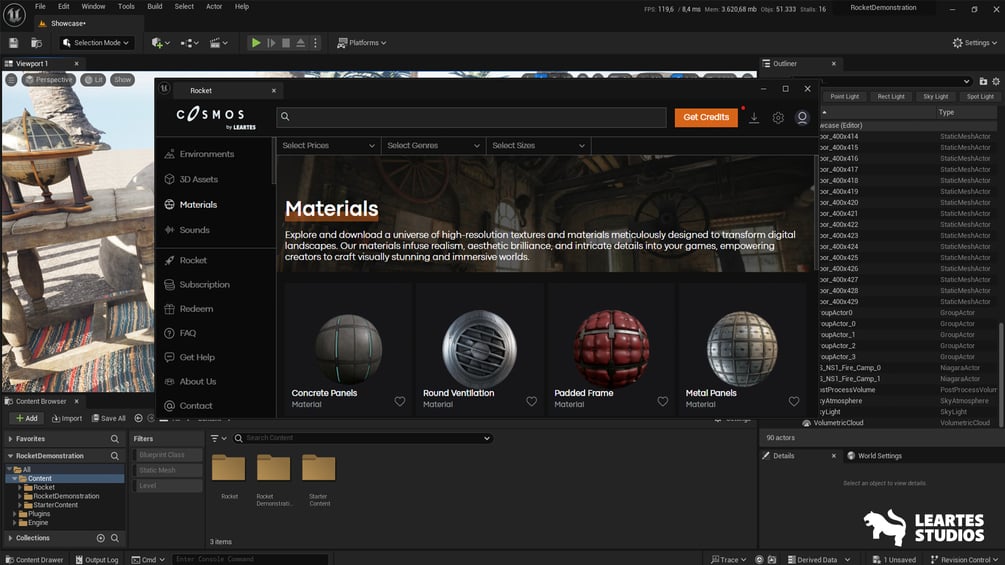This screenshot has width=1005, height=565.
Task: Click the Cosmos search field
Action: 472,117
